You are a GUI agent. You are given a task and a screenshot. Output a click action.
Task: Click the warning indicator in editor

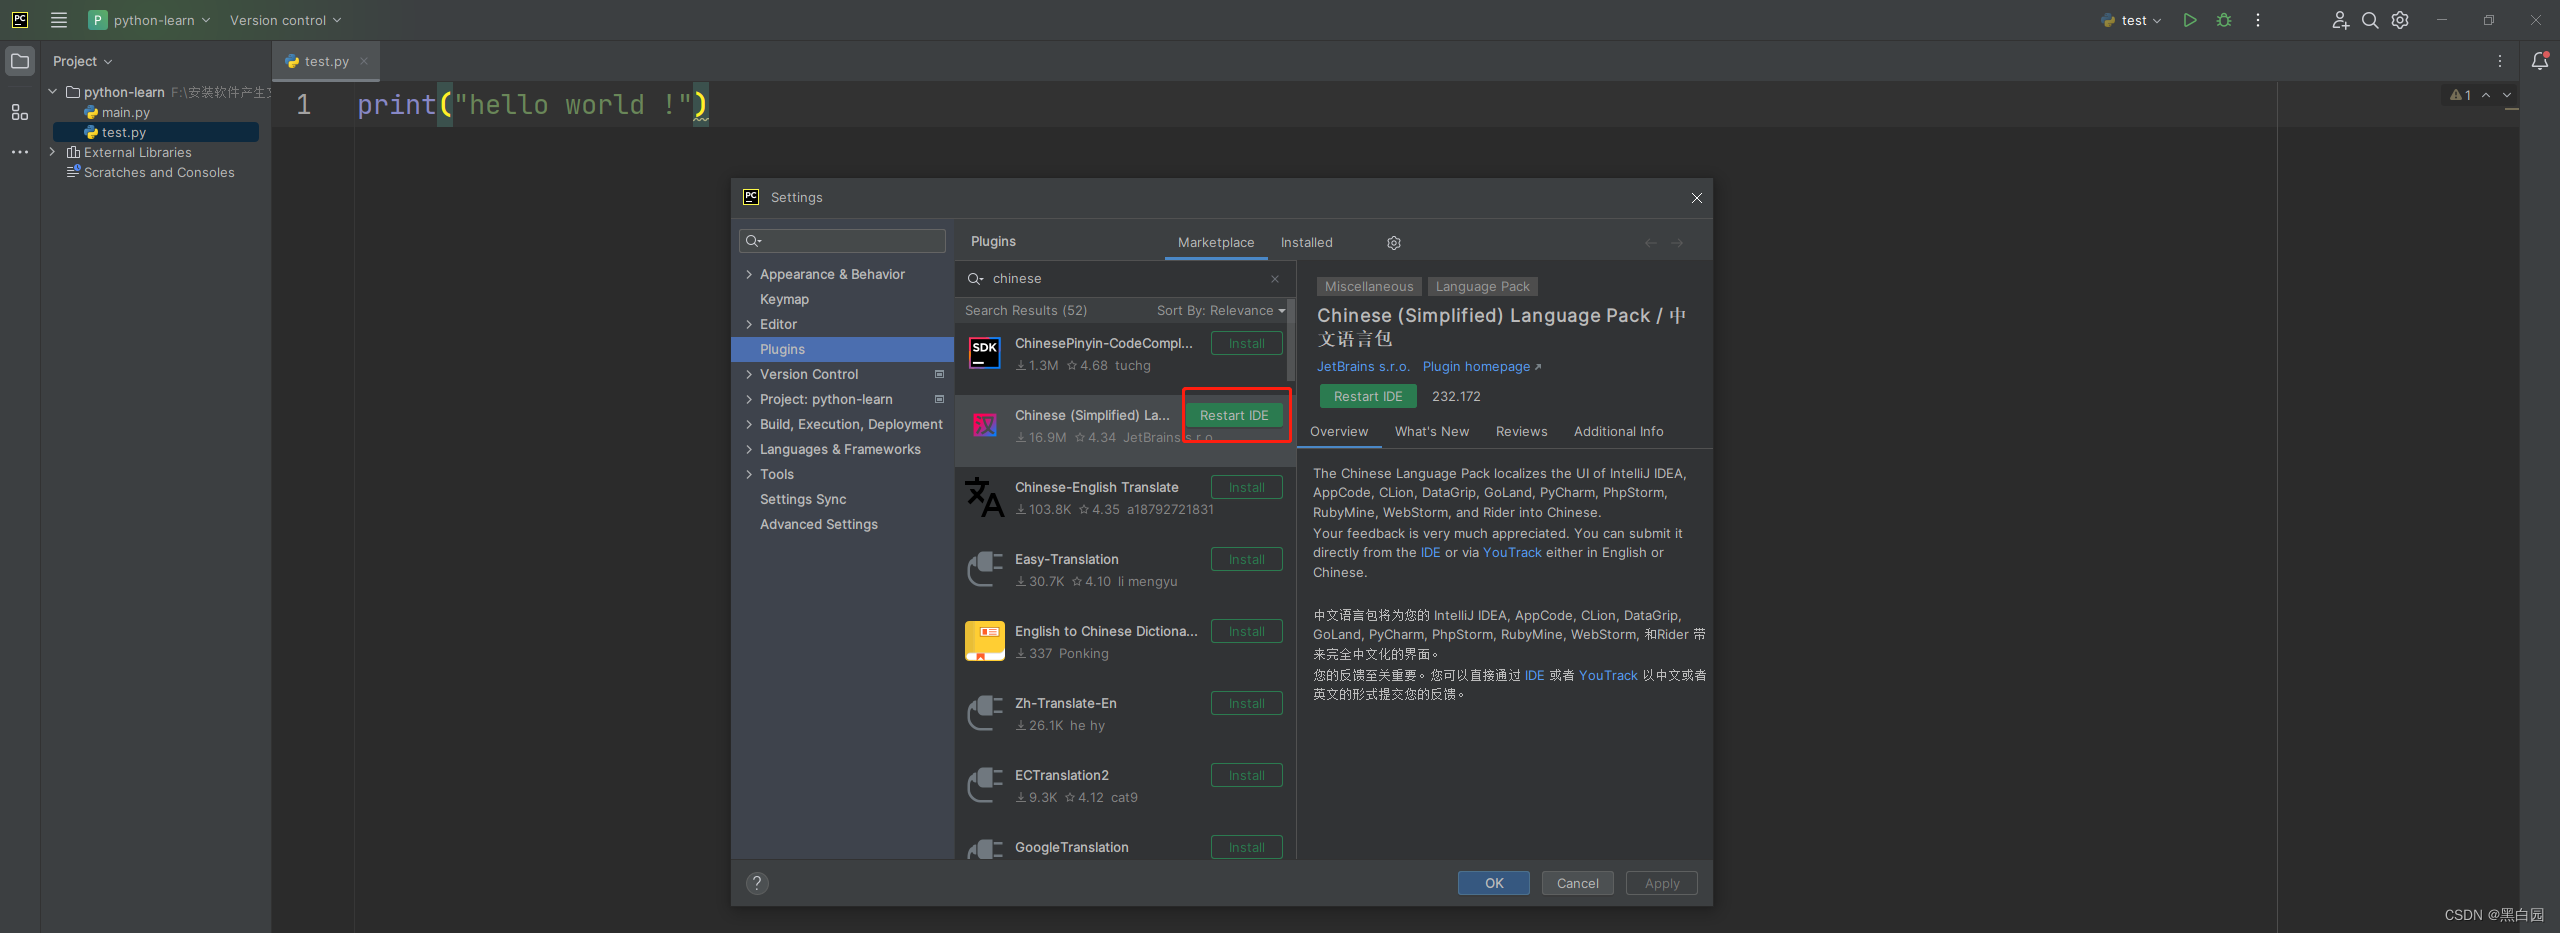[x=2461, y=95]
